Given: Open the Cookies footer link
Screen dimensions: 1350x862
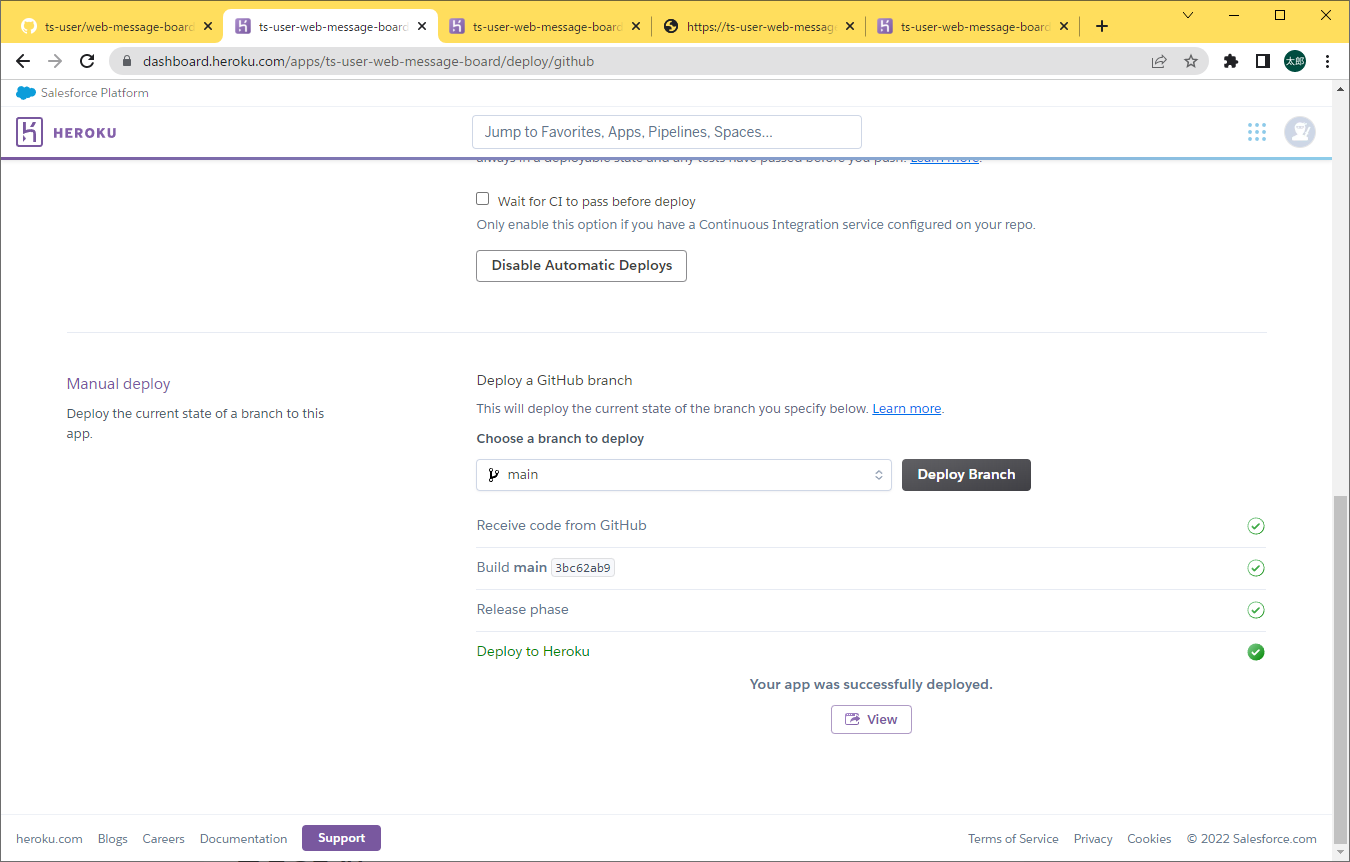Looking at the screenshot, I should click(1149, 839).
